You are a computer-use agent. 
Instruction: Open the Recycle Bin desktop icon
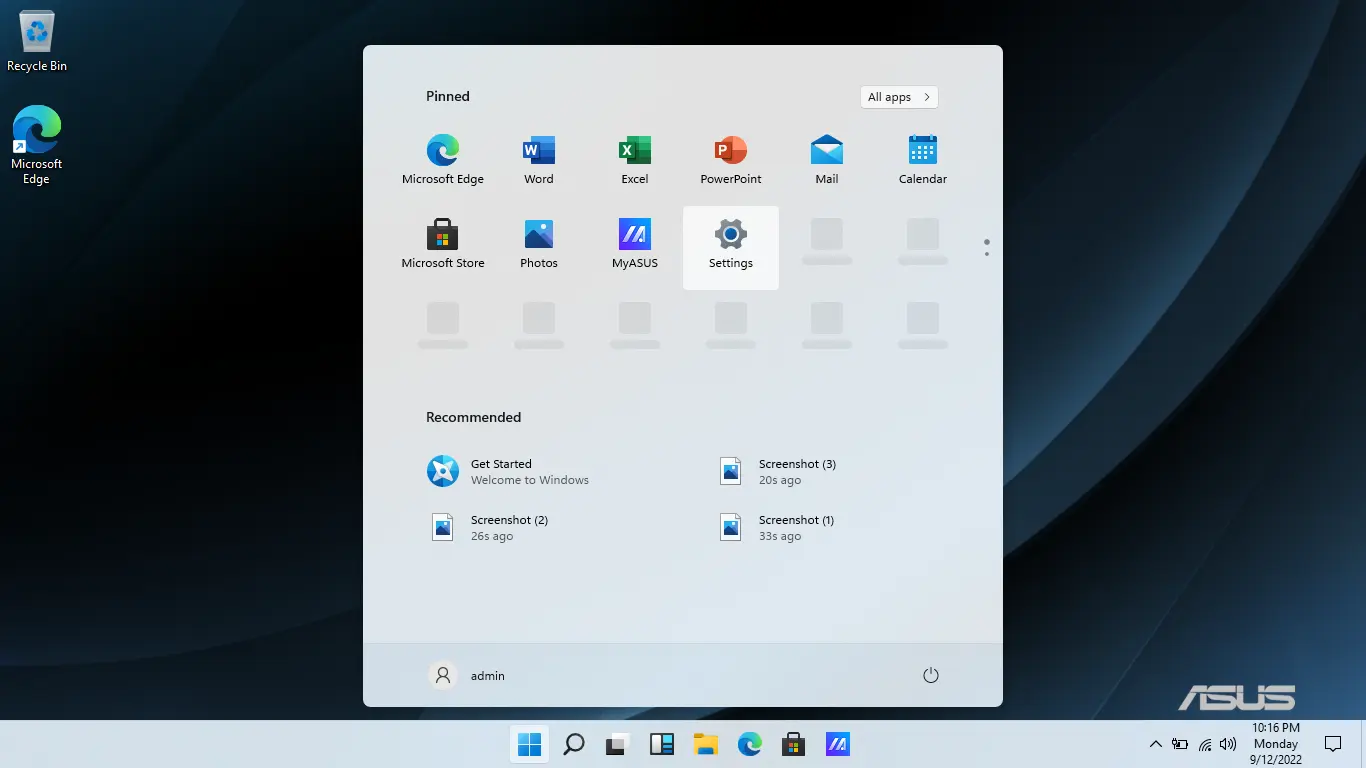click(37, 42)
